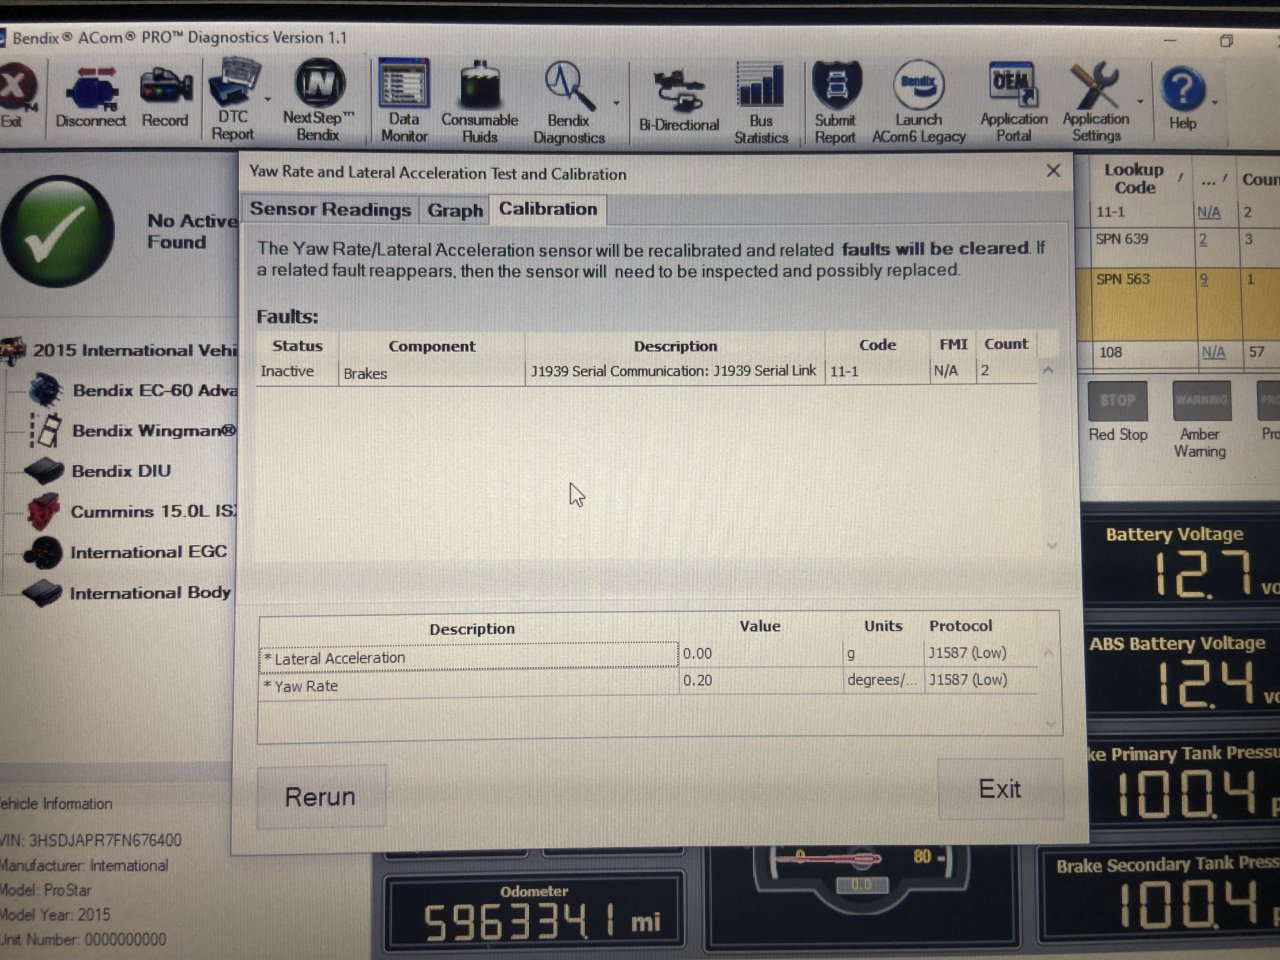1280x960 pixels.
Task: Select the Calibration tab
Action: [548, 208]
